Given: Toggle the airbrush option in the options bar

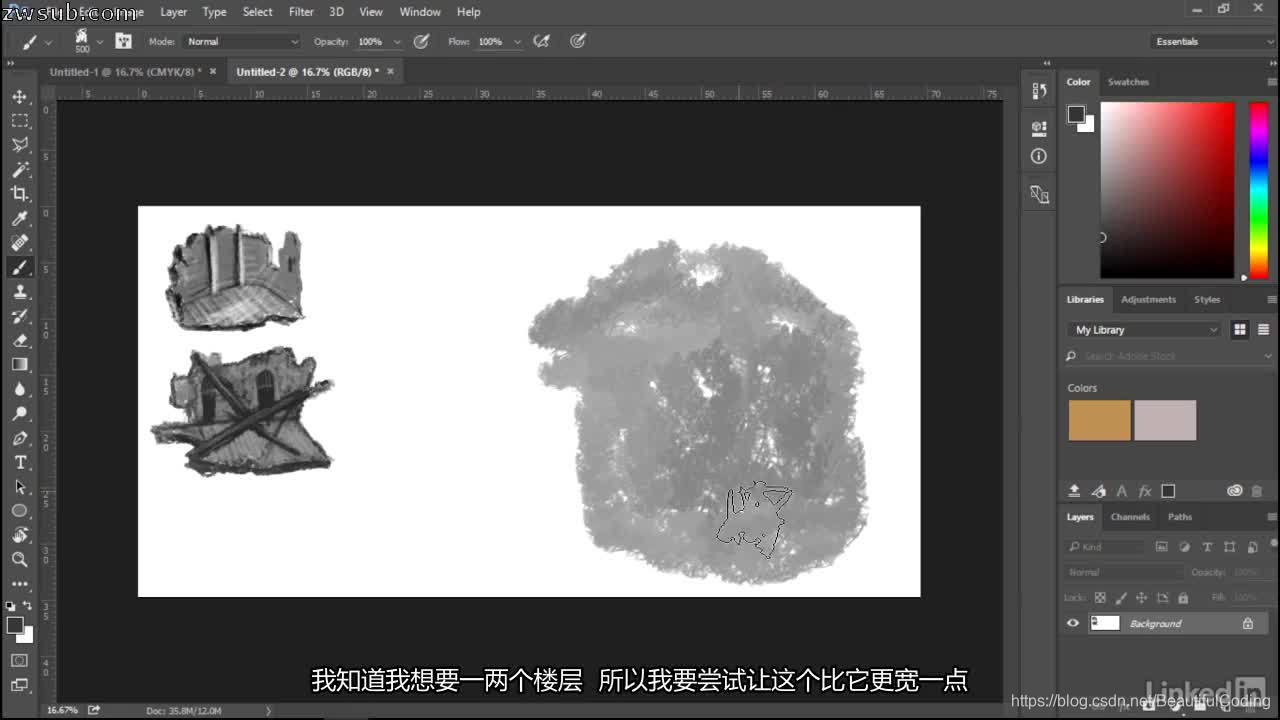Looking at the screenshot, I should (541, 41).
